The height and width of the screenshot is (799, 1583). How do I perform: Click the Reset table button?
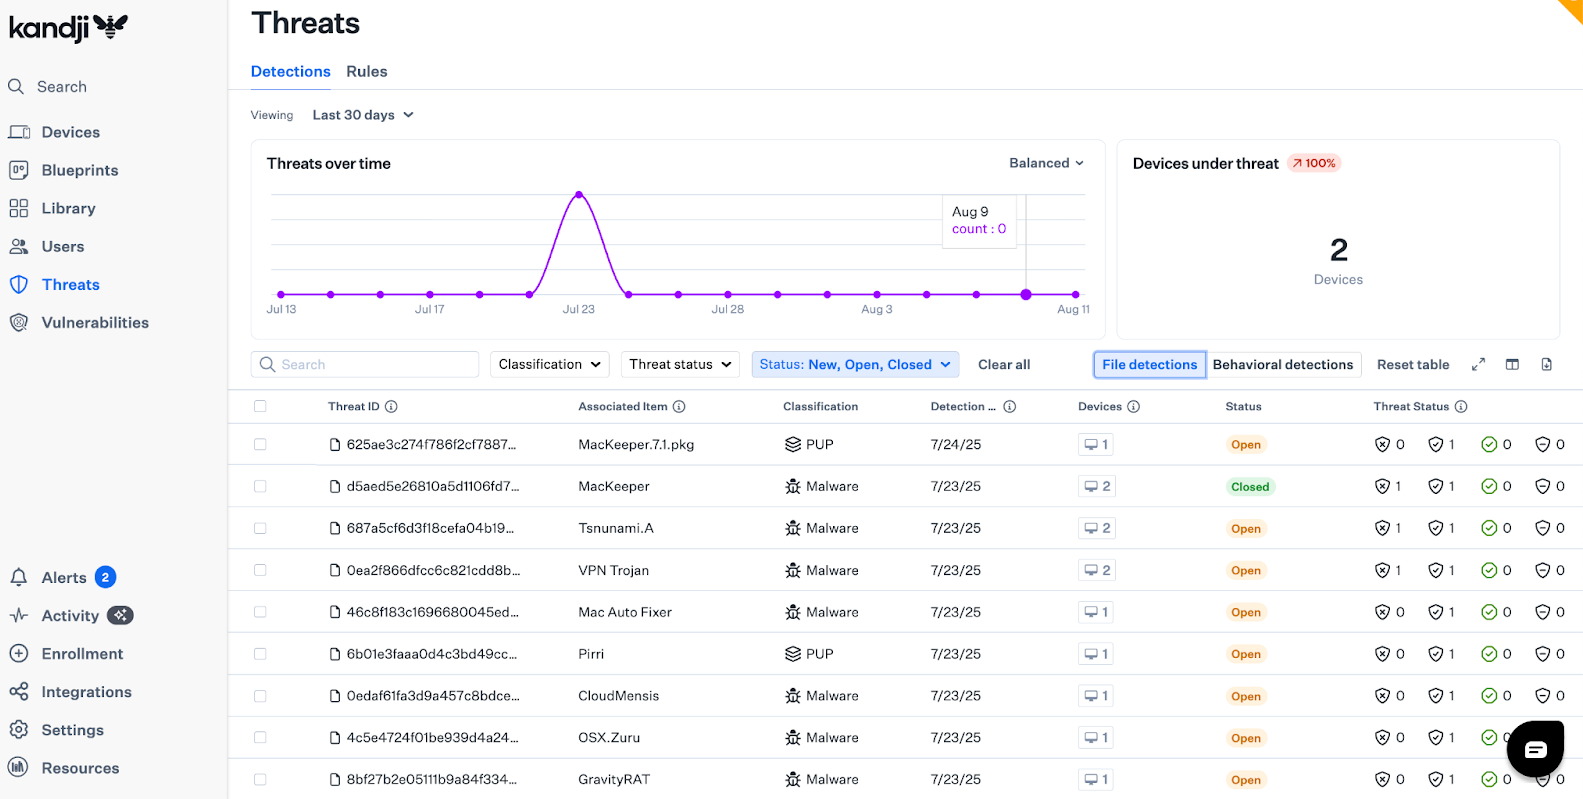point(1412,365)
